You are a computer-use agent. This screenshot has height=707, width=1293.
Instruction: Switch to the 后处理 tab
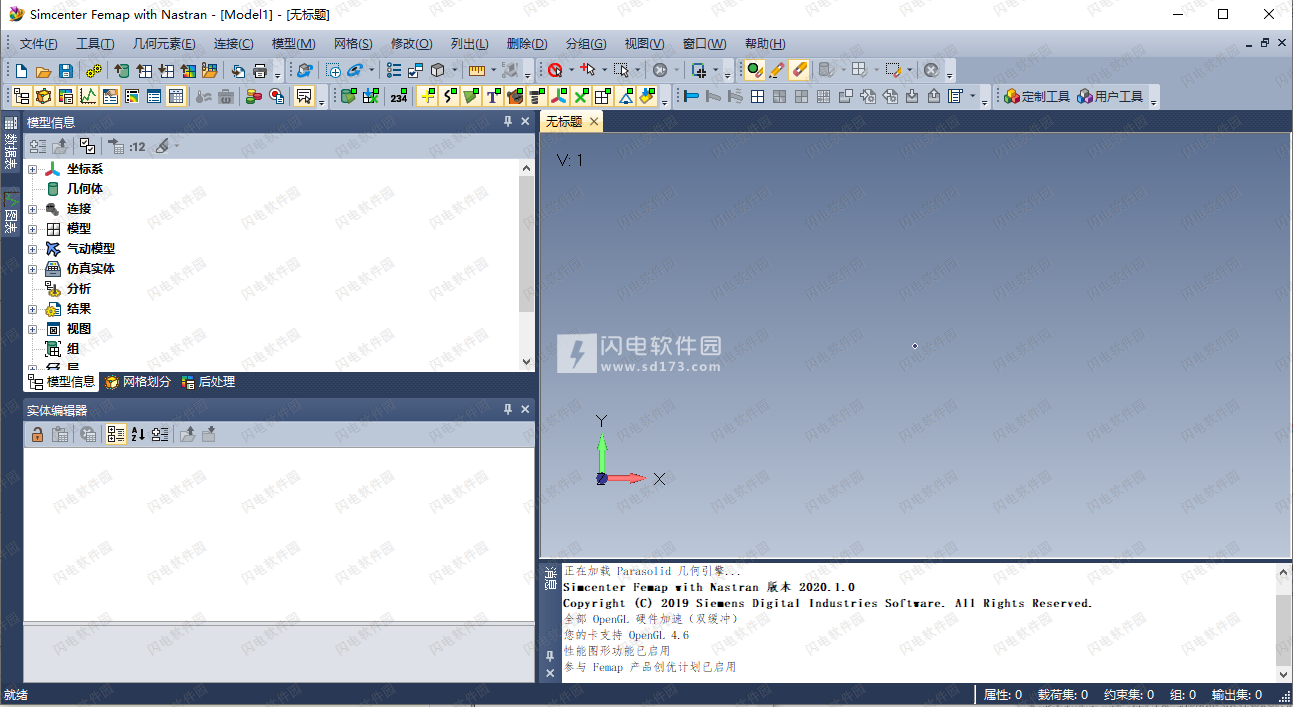coord(208,382)
